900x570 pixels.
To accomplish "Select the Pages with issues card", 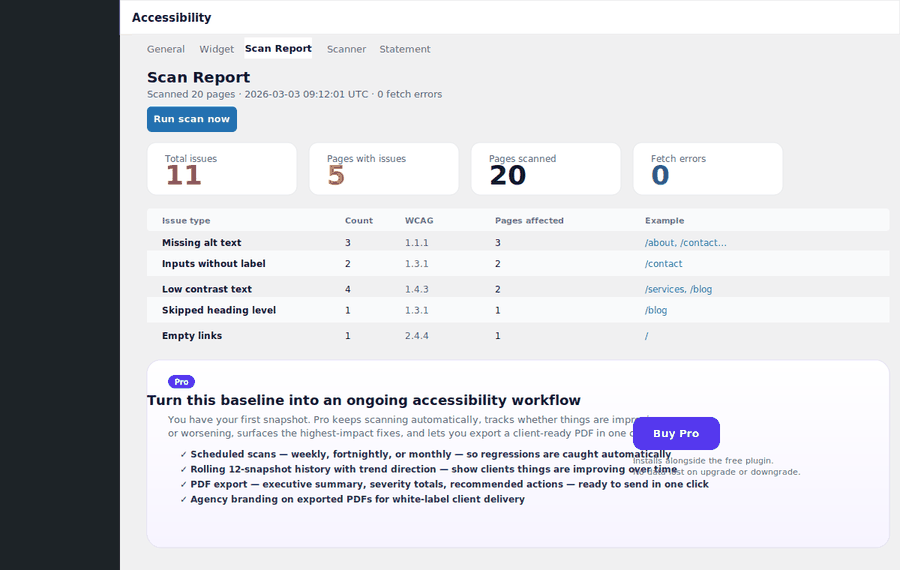I will [x=383, y=169].
